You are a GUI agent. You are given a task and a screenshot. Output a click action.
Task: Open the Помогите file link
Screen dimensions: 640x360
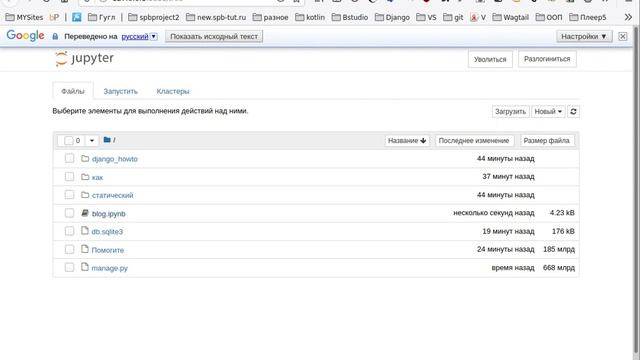108,250
